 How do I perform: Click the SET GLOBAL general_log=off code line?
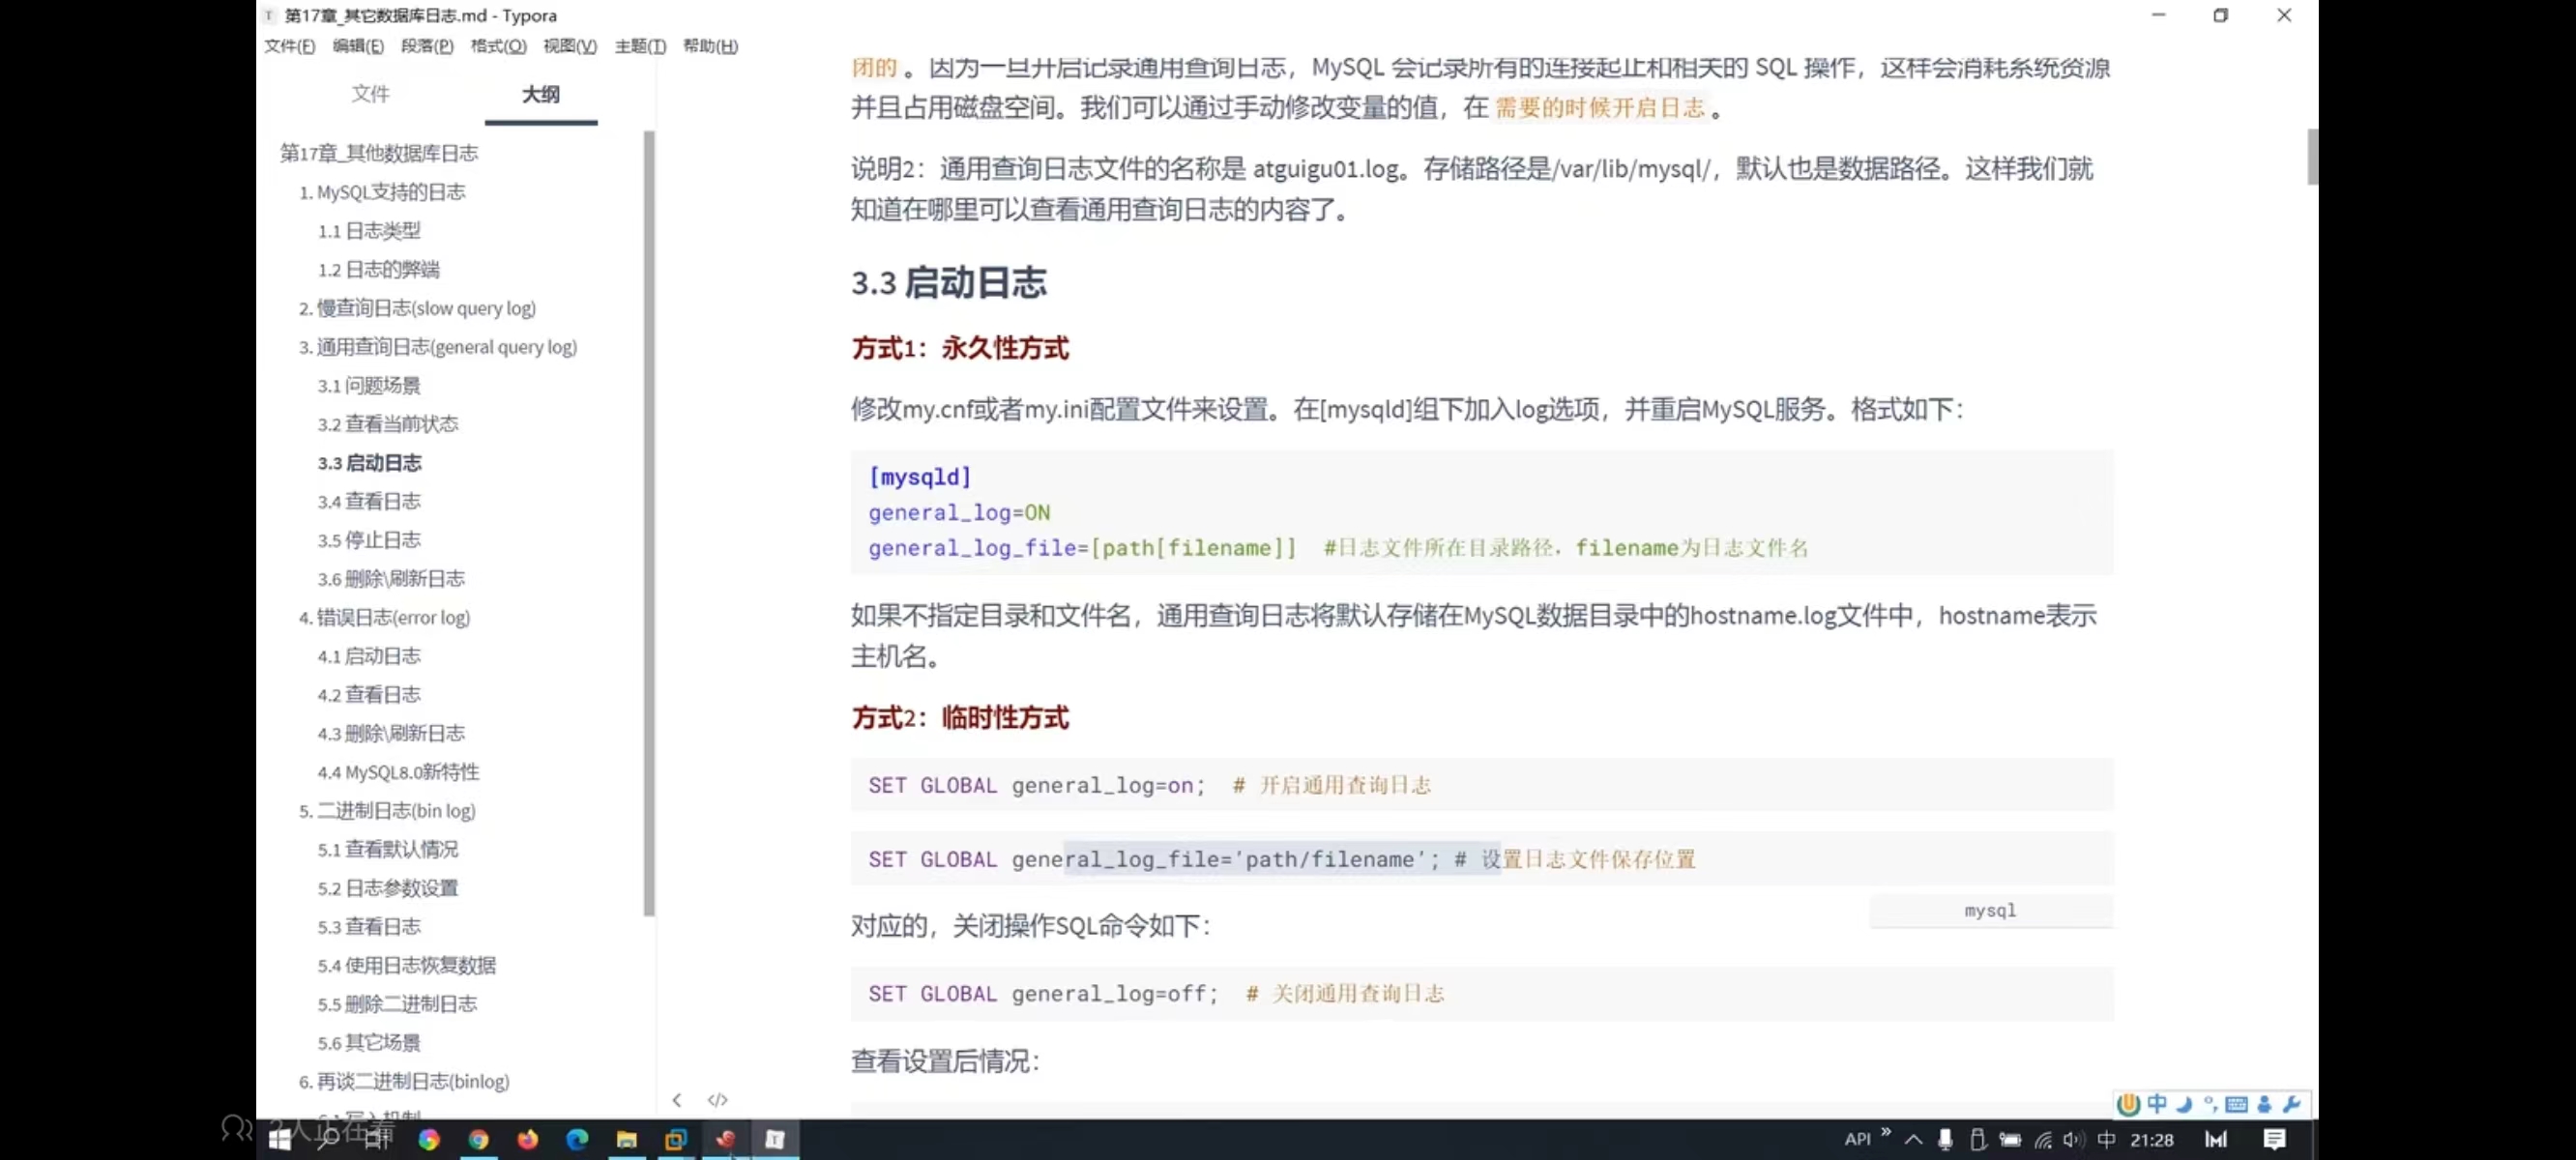(1482, 994)
